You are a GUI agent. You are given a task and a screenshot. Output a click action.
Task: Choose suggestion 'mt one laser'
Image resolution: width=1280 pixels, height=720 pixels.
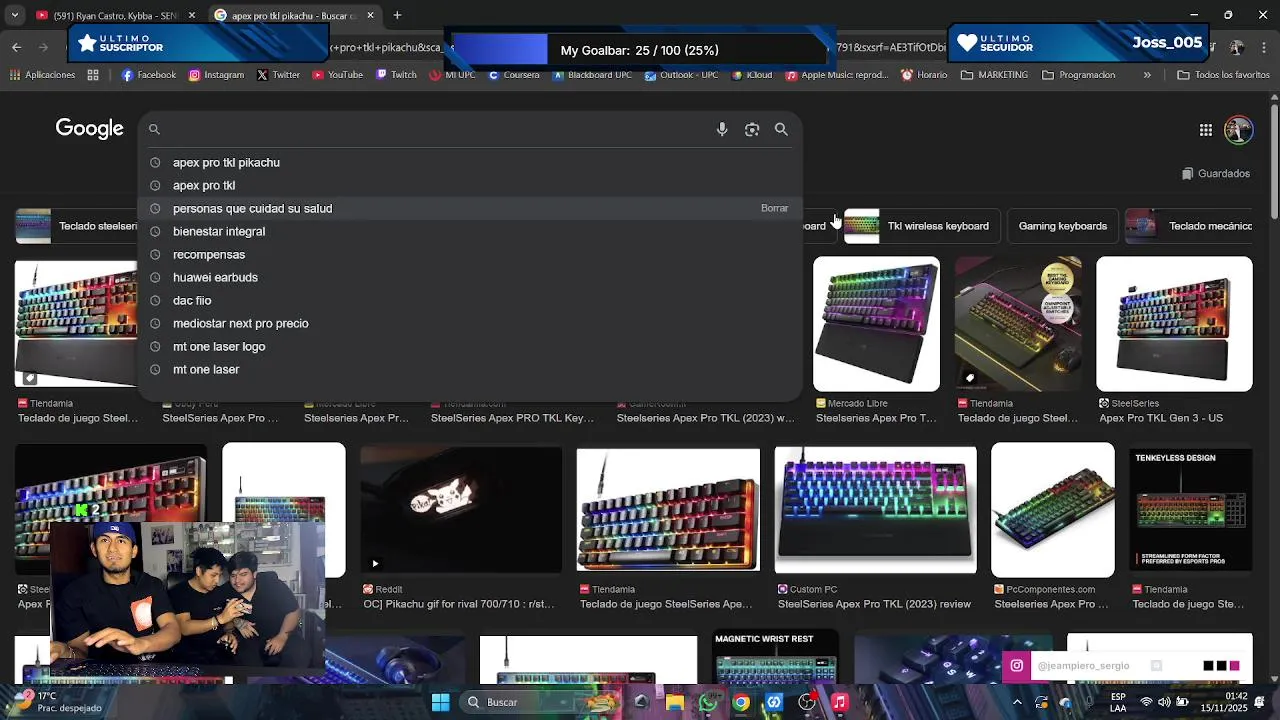coord(470,369)
